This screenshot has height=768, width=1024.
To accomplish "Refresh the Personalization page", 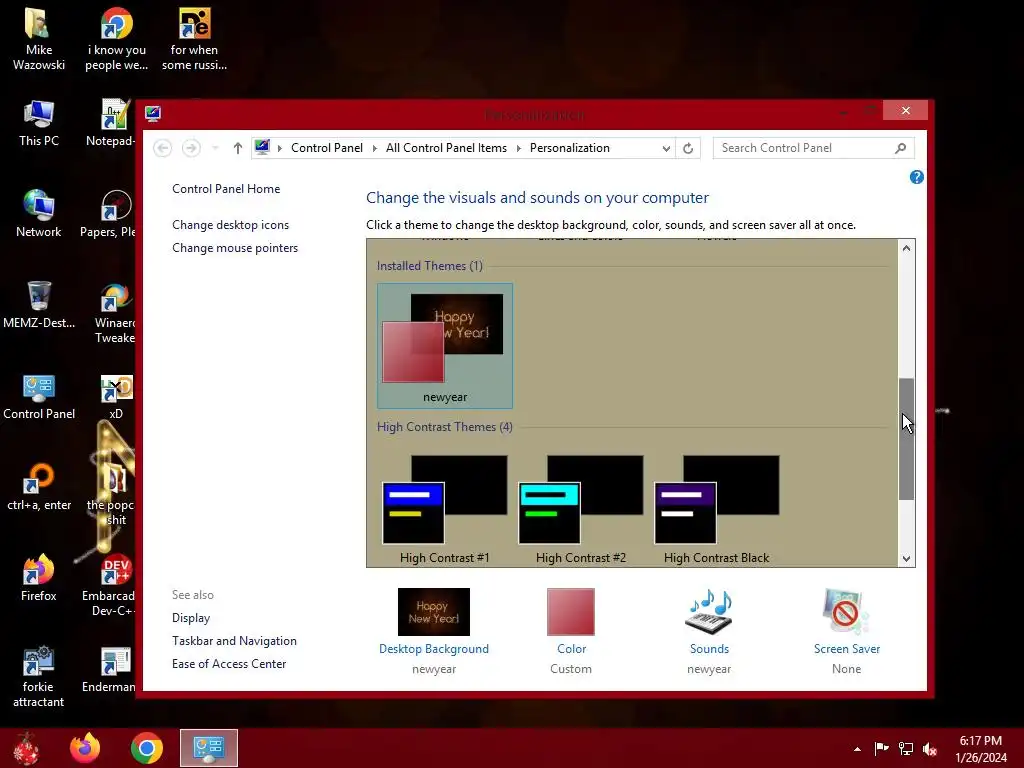I will (688, 148).
